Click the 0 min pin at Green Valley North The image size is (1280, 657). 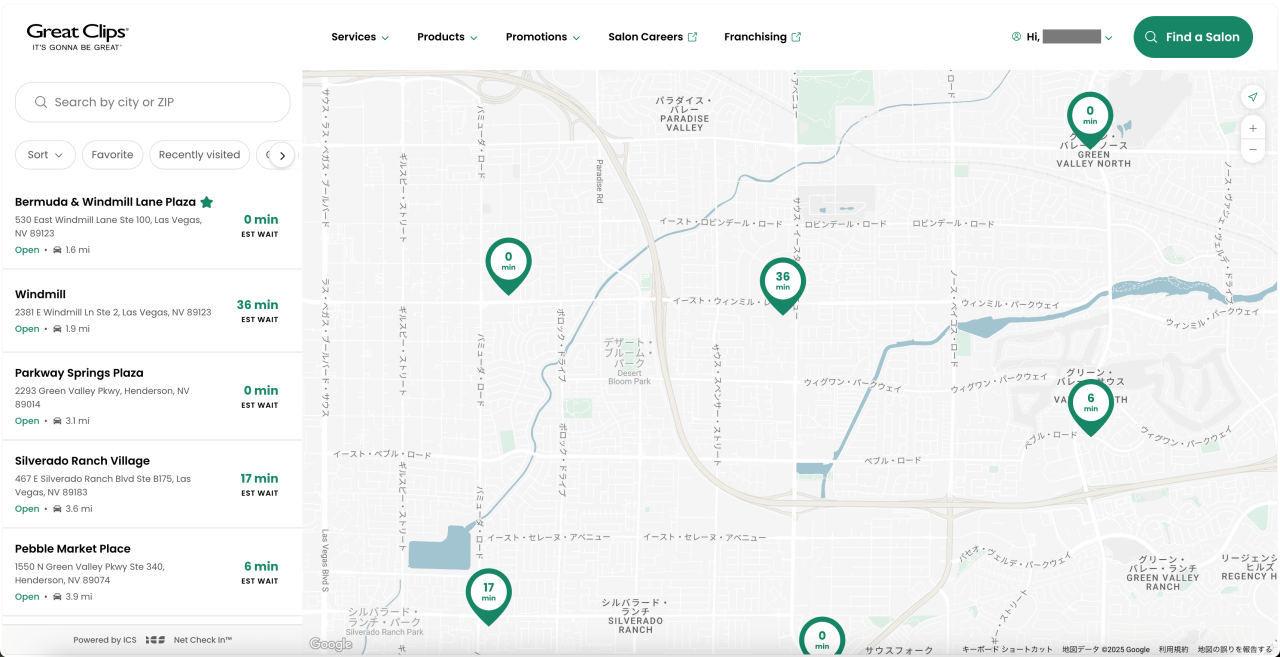tap(1089, 119)
